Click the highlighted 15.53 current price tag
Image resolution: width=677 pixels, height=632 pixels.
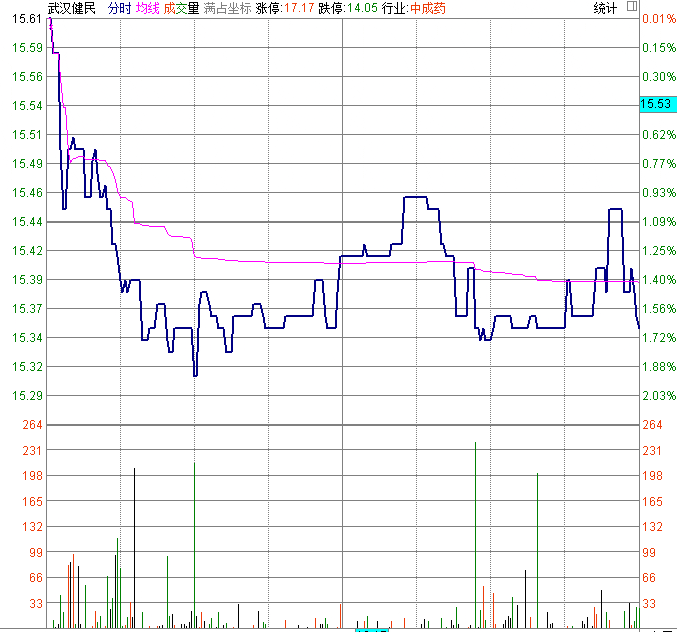point(657,104)
